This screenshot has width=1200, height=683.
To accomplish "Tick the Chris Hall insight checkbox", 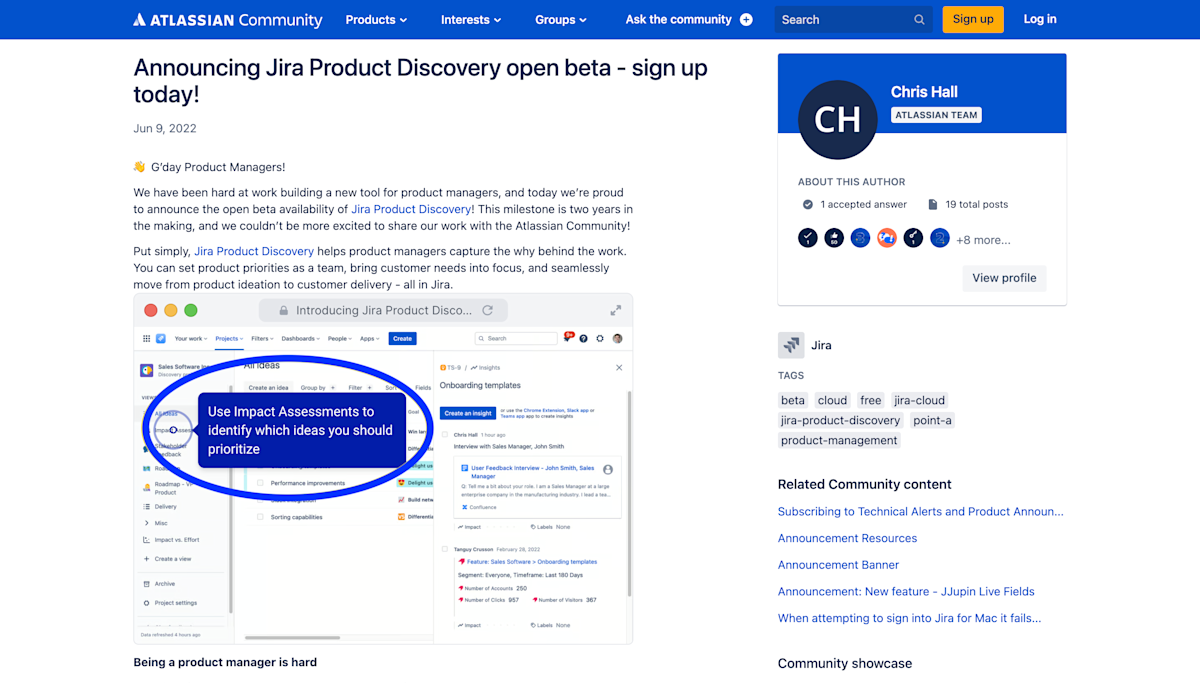I will pos(445,435).
